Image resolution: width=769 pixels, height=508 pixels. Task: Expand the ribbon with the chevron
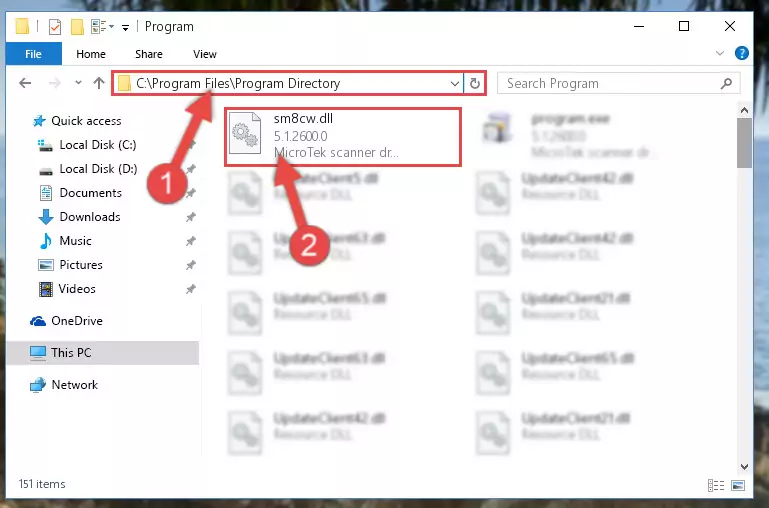(x=719, y=53)
